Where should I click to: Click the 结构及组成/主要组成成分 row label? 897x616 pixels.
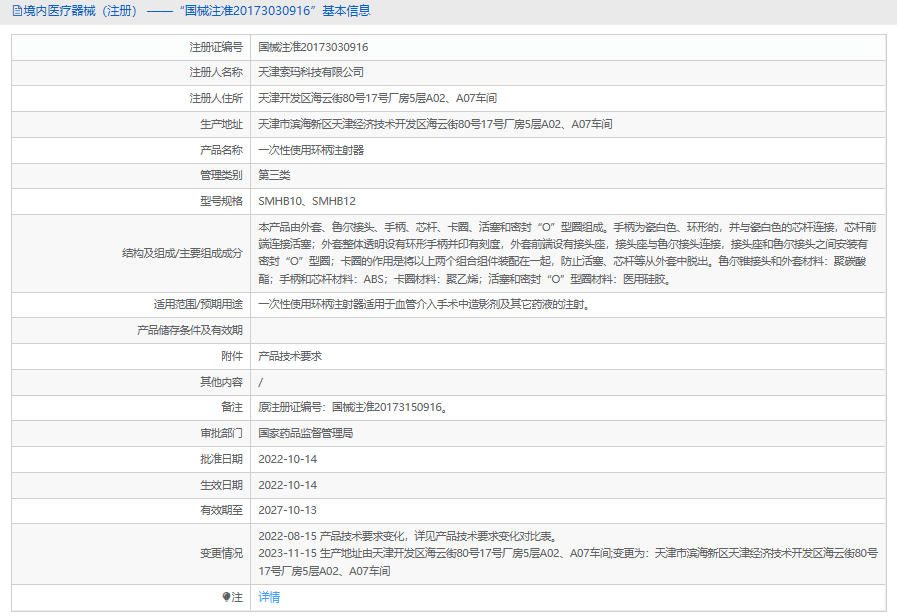coord(182,253)
